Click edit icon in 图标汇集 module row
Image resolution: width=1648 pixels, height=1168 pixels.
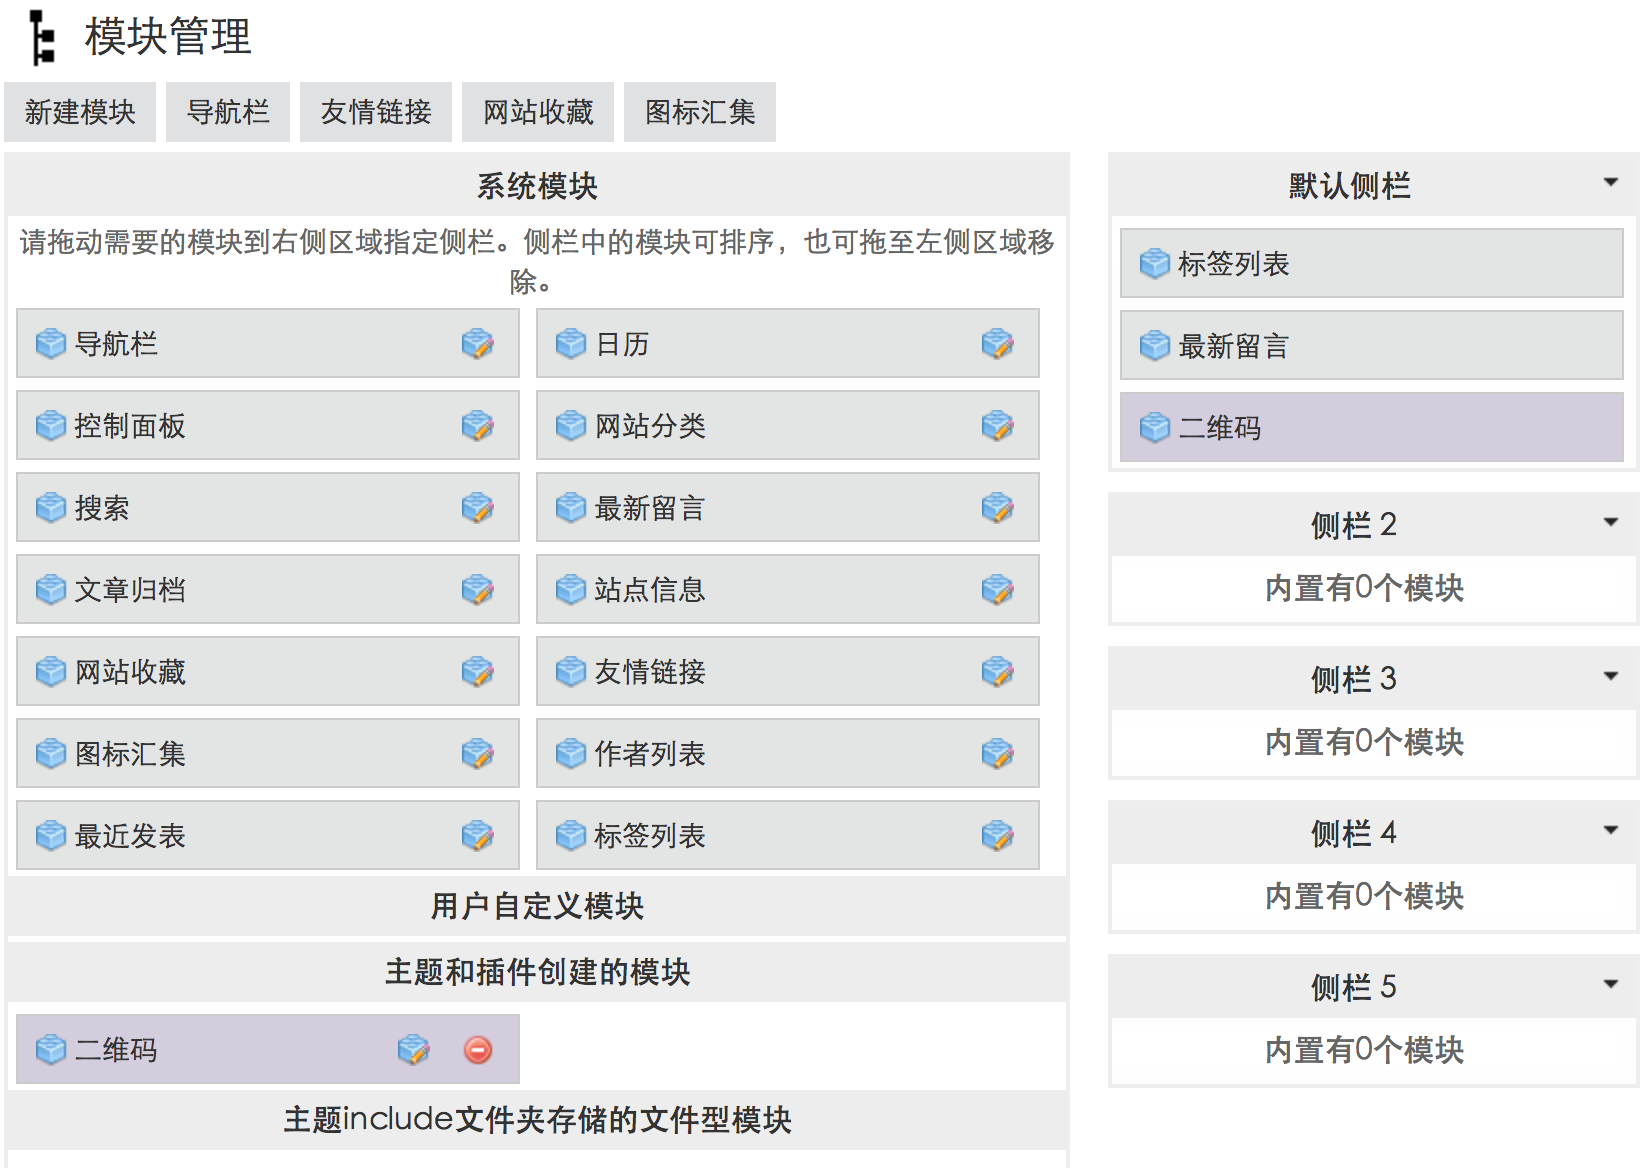[x=478, y=754]
